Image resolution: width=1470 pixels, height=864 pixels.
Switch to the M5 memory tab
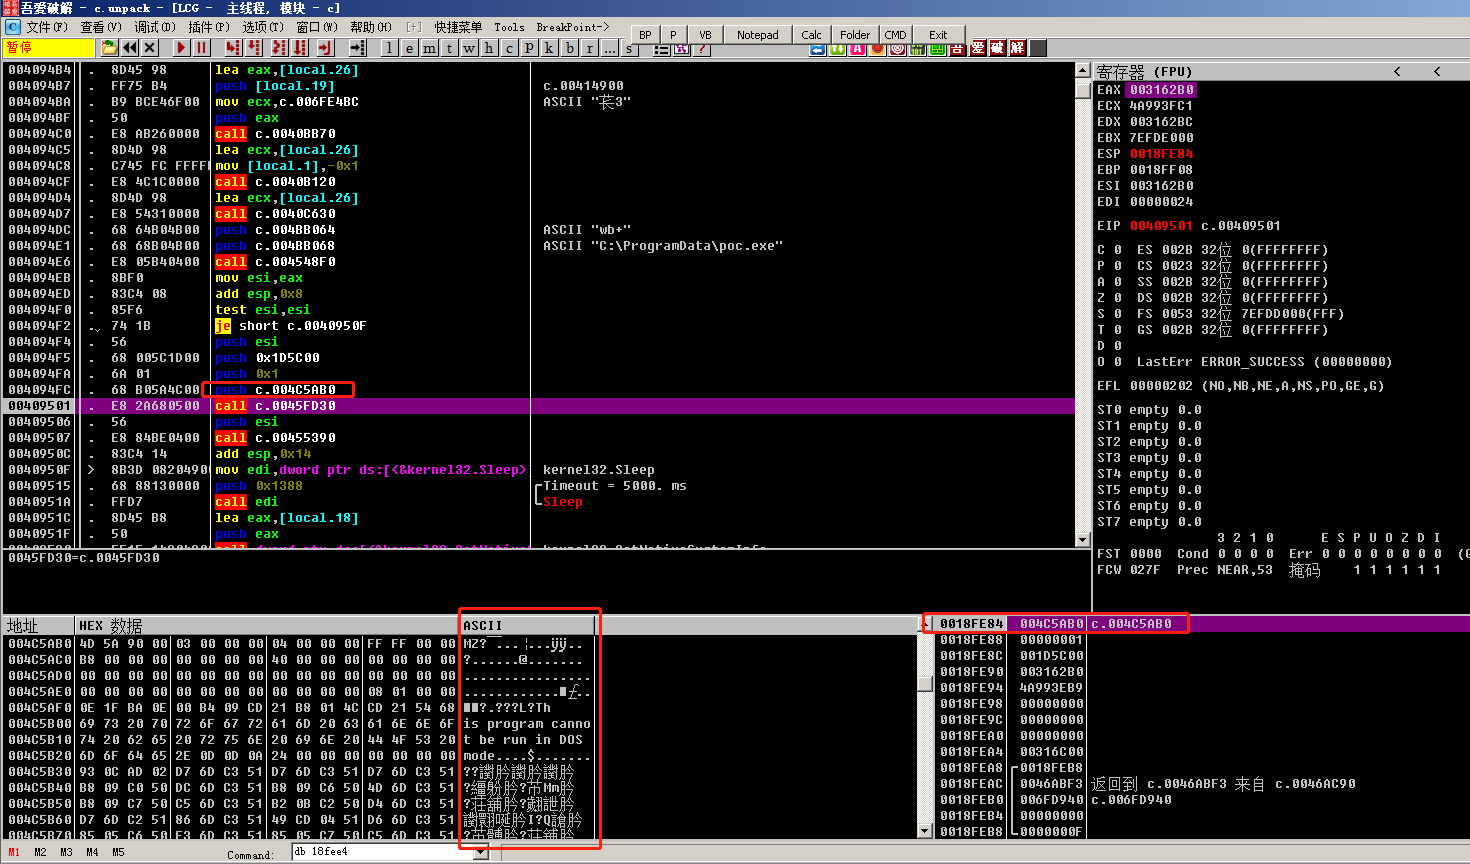pos(118,853)
